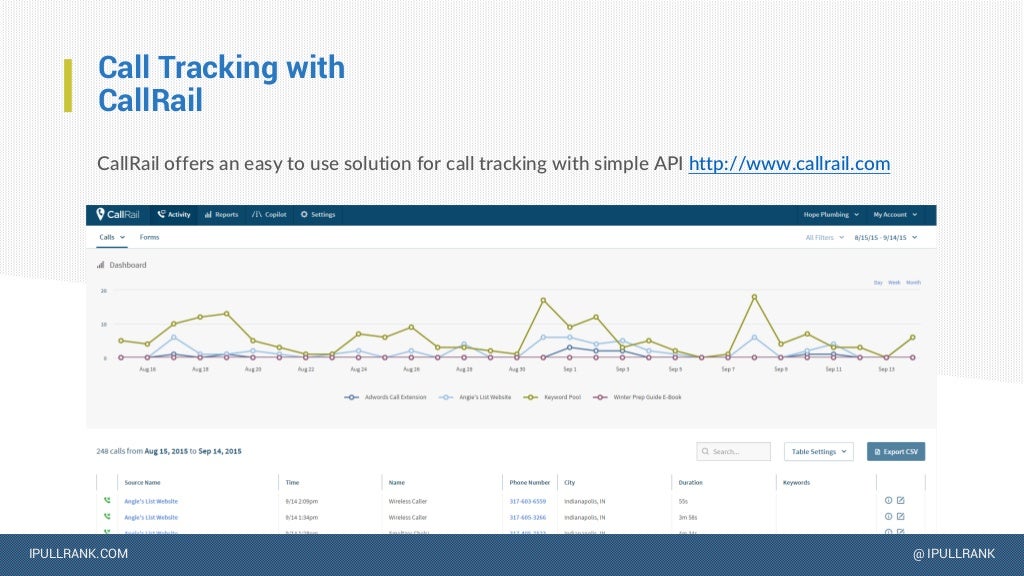Click Indianapolis, IN city in the 55s row
This screenshot has width=1024, height=576.
pos(584,502)
